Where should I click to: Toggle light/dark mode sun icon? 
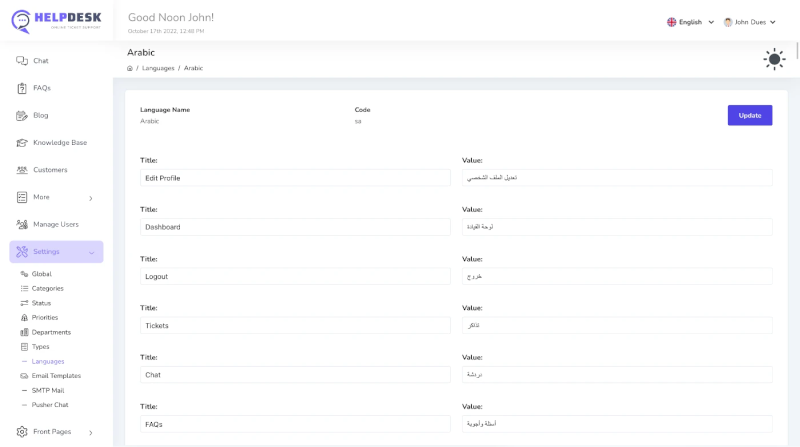pos(774,59)
